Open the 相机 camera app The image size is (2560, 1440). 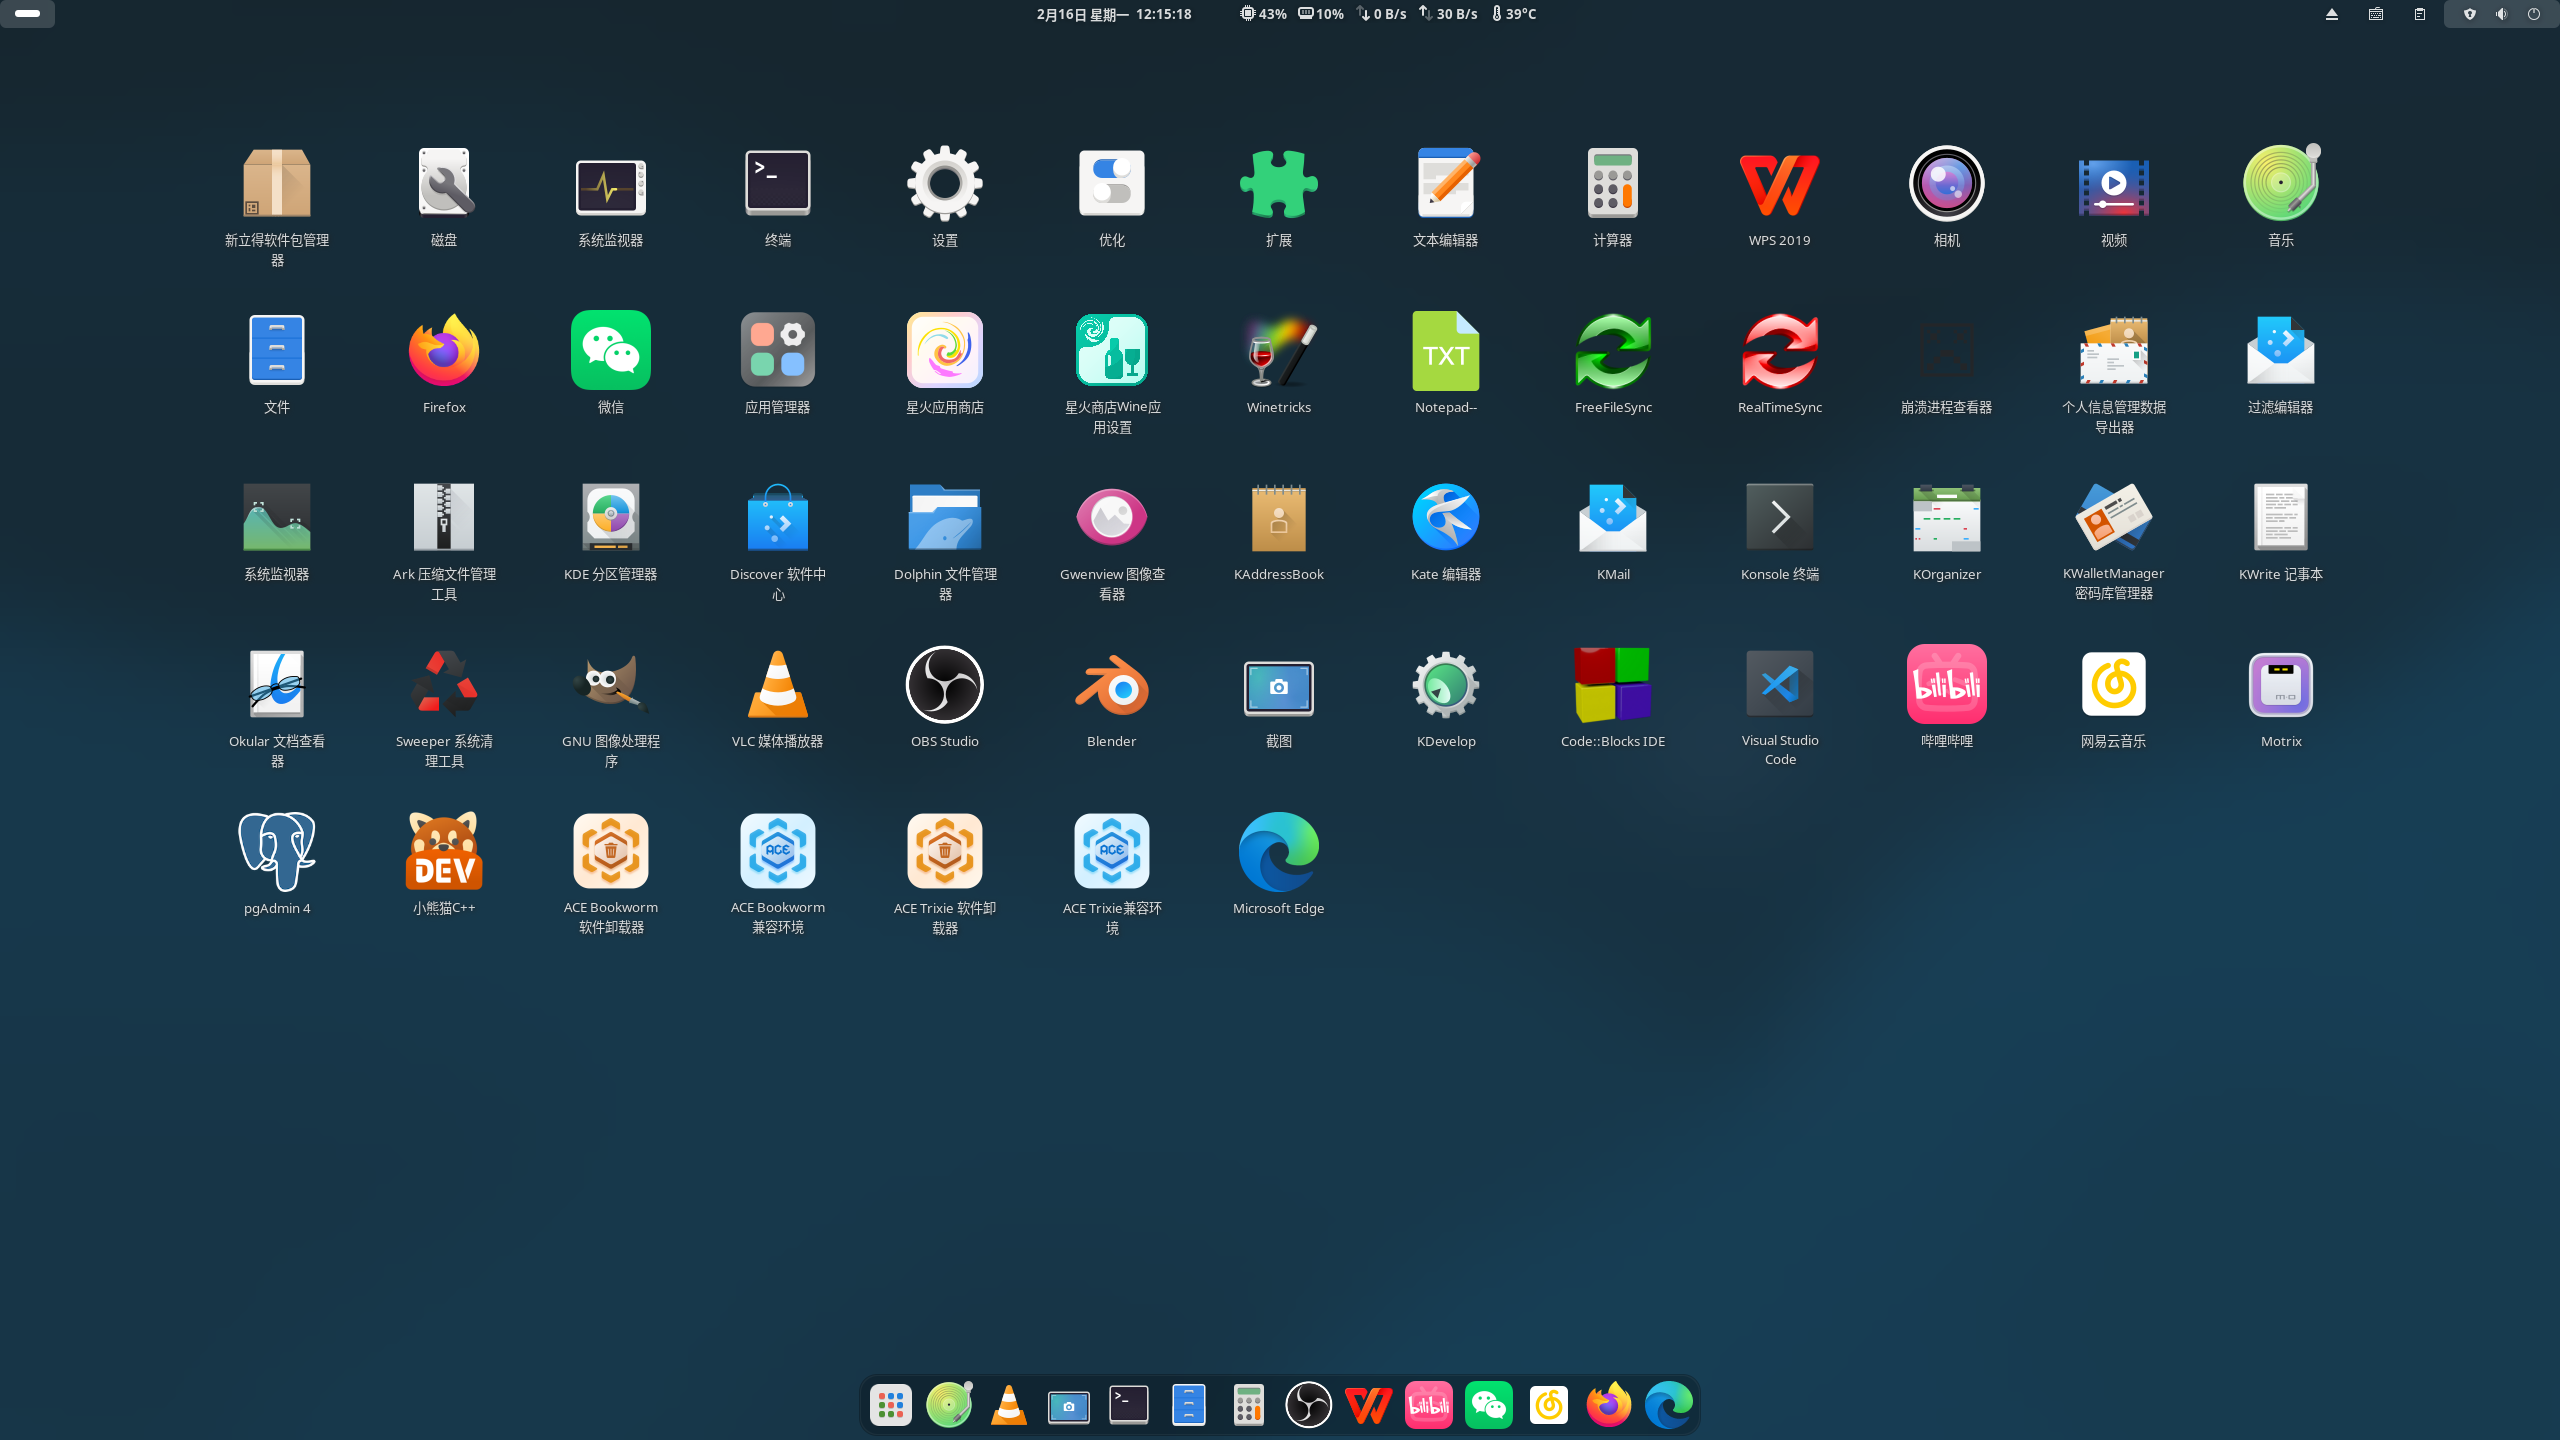coord(1947,183)
